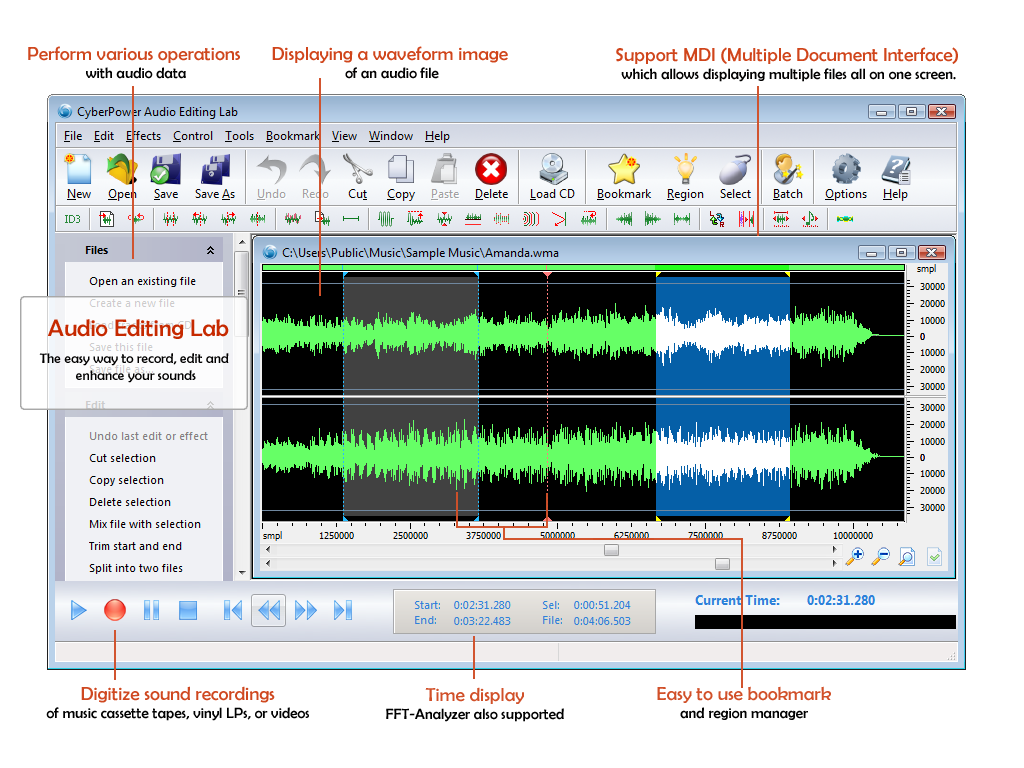1024x768 pixels.
Task: Click the zoom-to-selection magnifier icon
Action: [x=906, y=556]
